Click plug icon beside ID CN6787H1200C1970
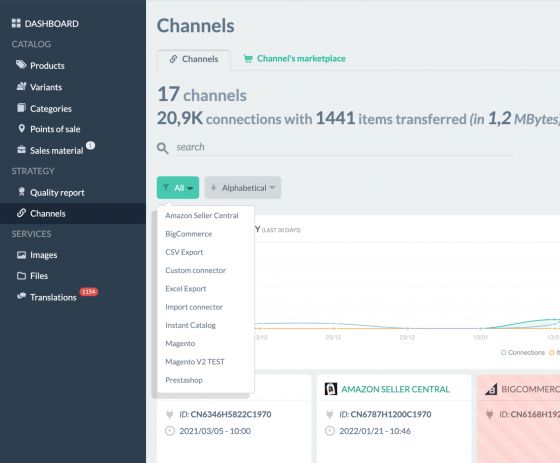 329,414
